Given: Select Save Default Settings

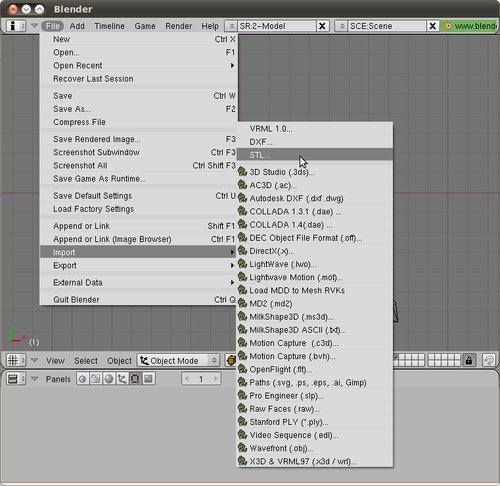Looking at the screenshot, I should coord(138,196).
